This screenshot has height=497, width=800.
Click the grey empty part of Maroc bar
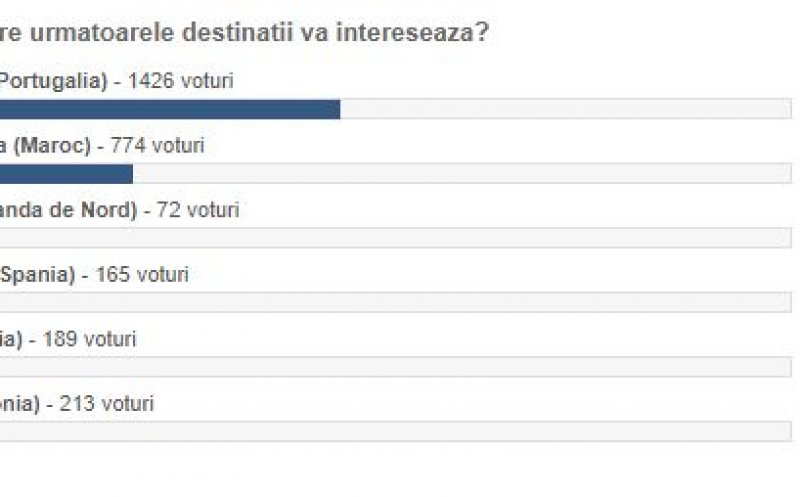click(460, 174)
